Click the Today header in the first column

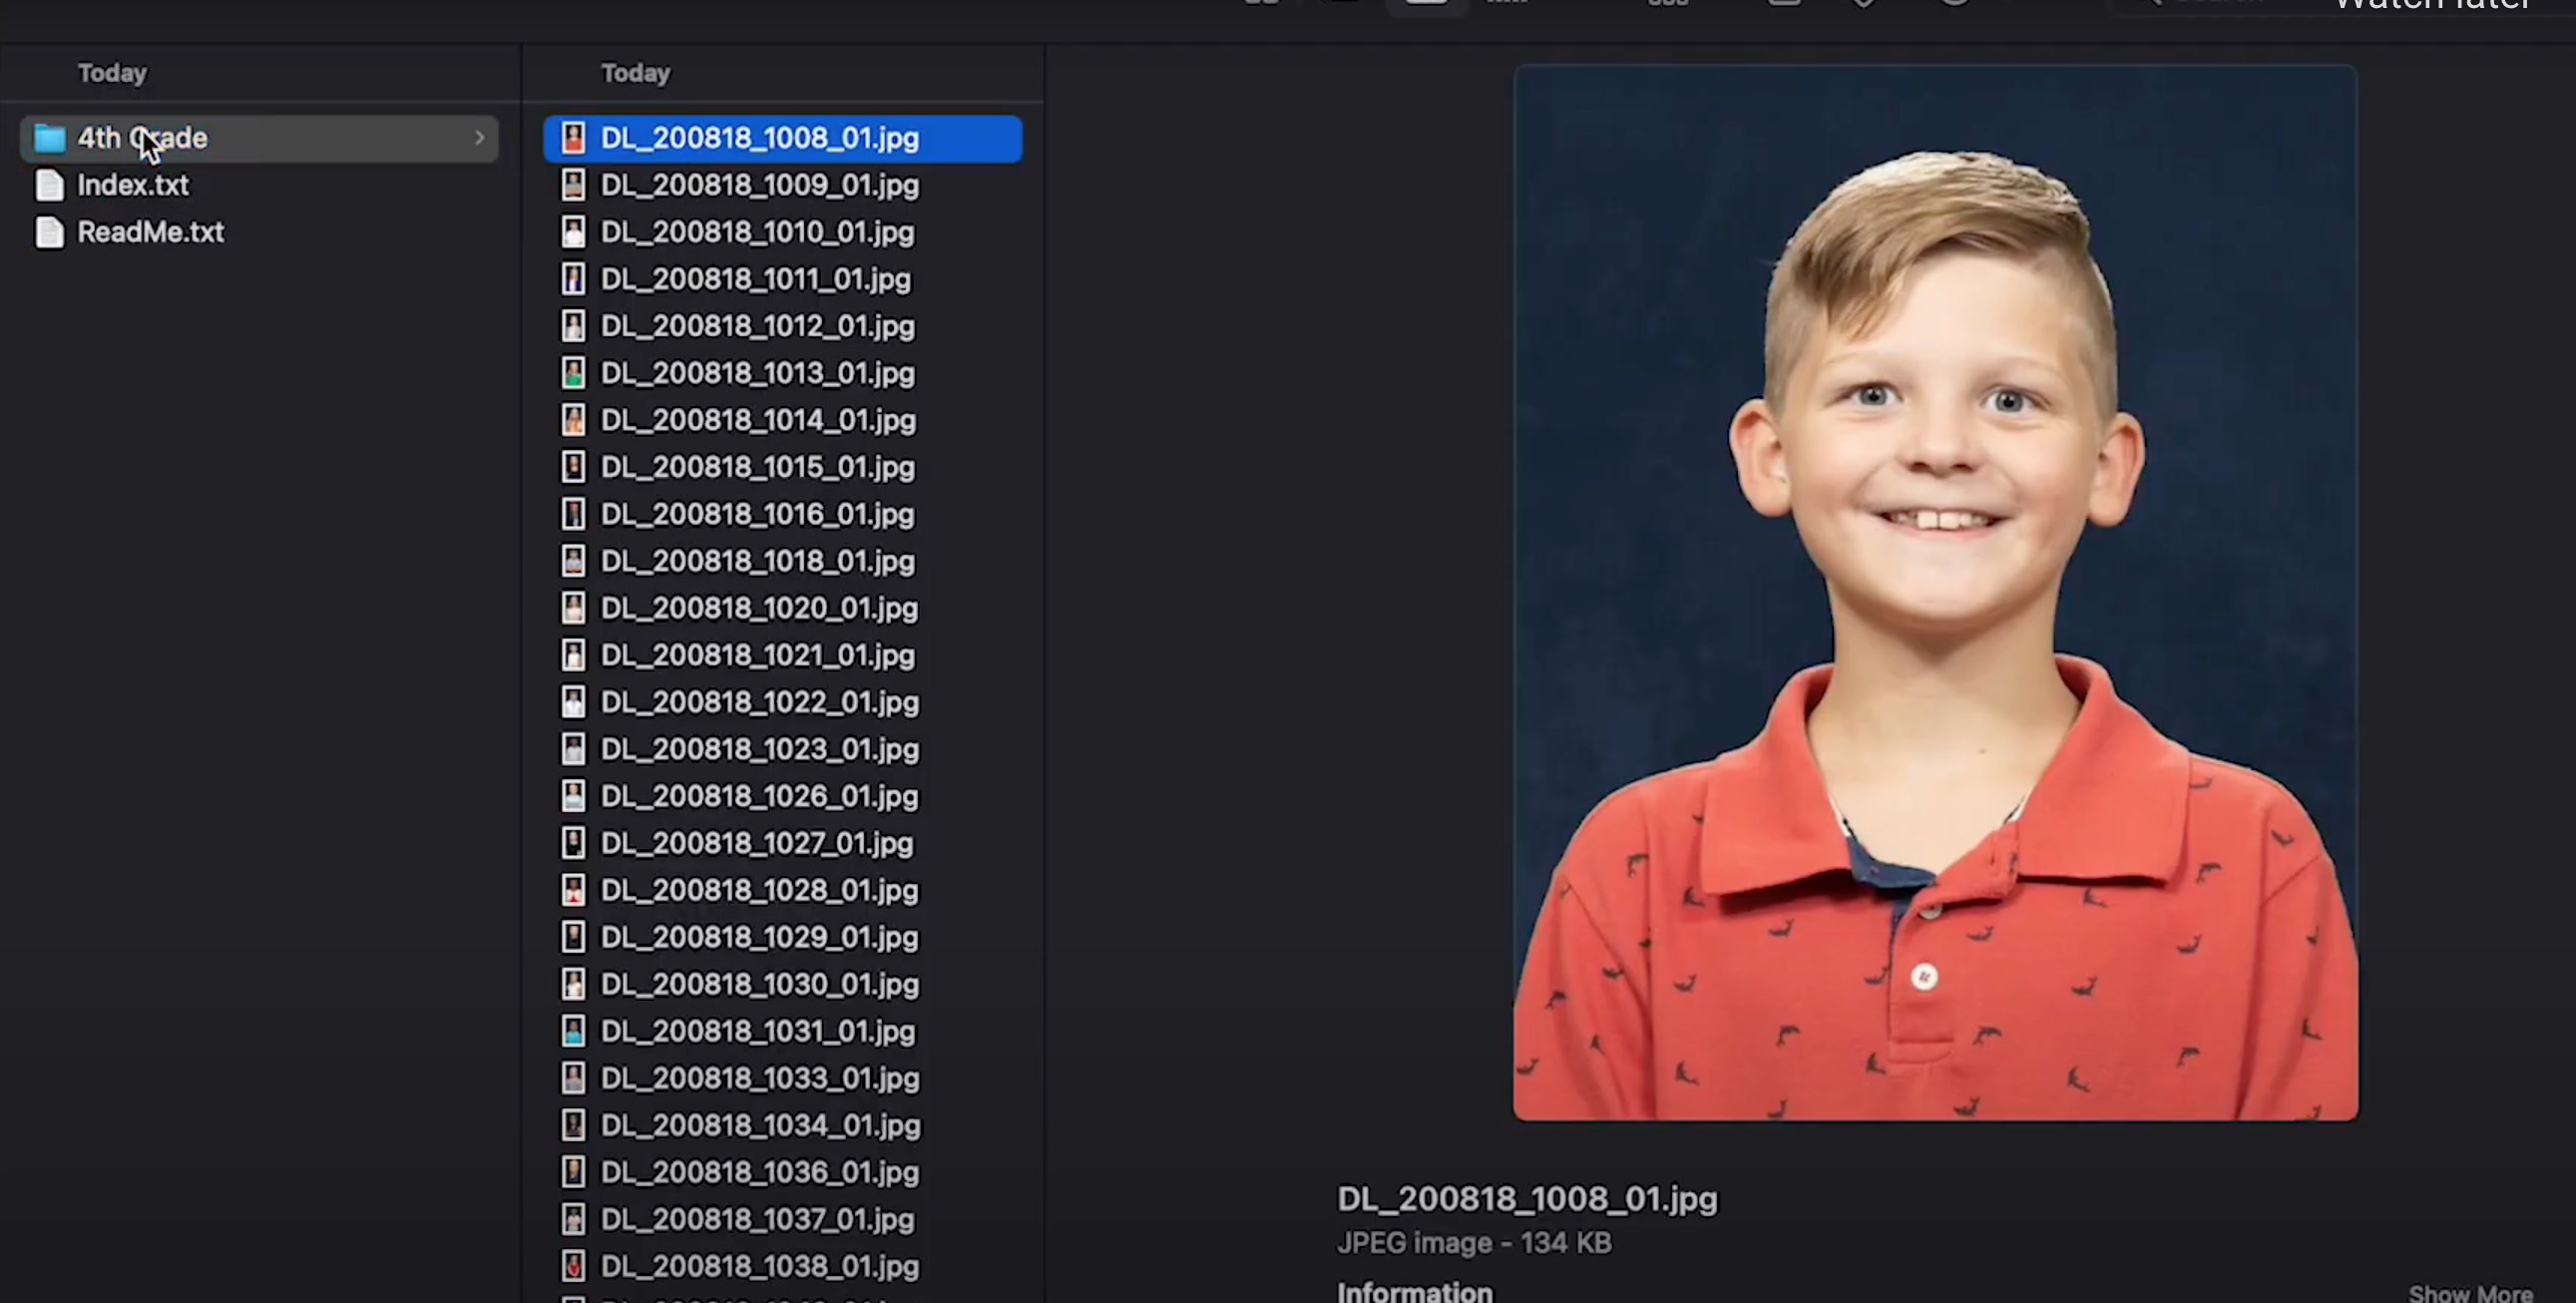(x=112, y=73)
